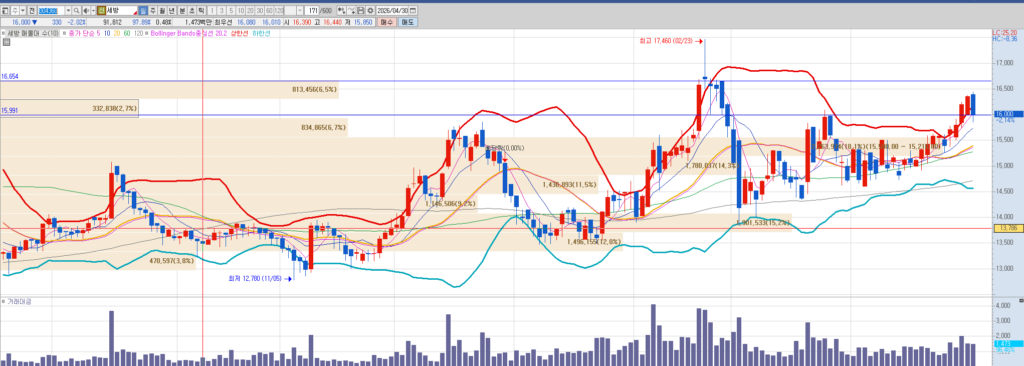
Task: Switch to 분 minute chart button
Action: (x=182, y=11)
